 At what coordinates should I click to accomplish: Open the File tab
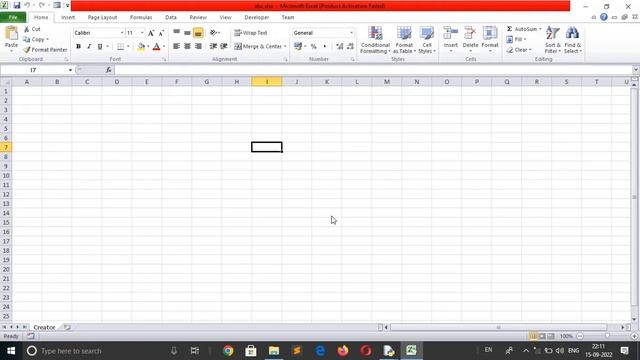[x=13, y=18]
